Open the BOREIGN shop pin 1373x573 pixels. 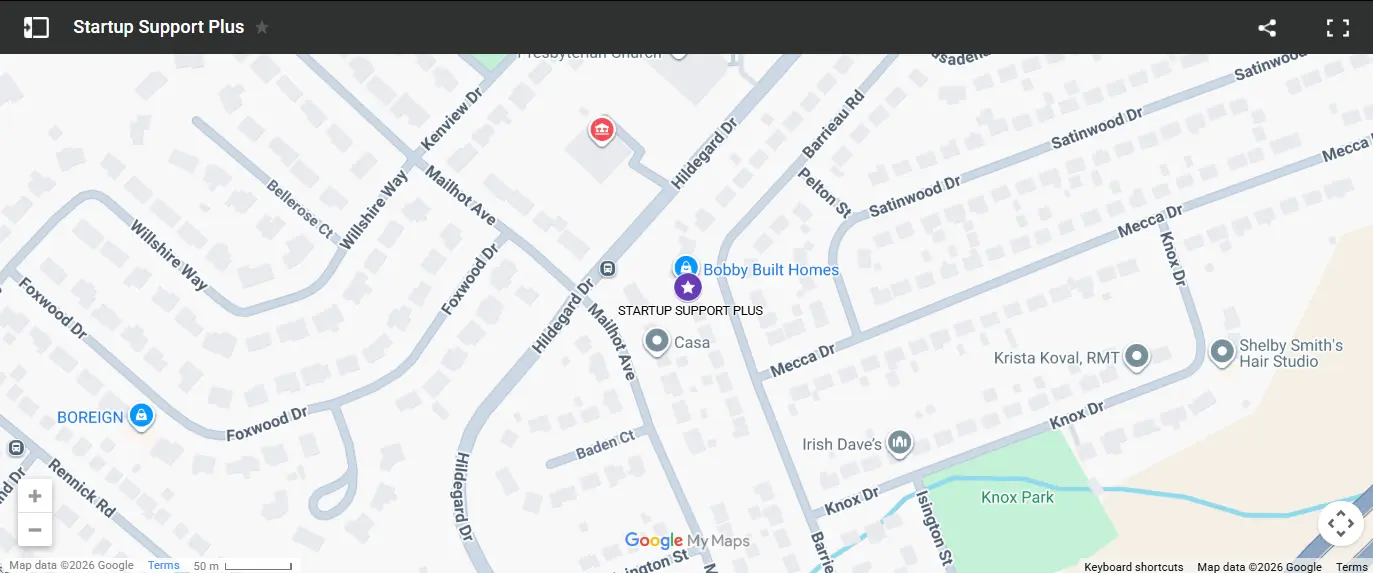click(142, 417)
